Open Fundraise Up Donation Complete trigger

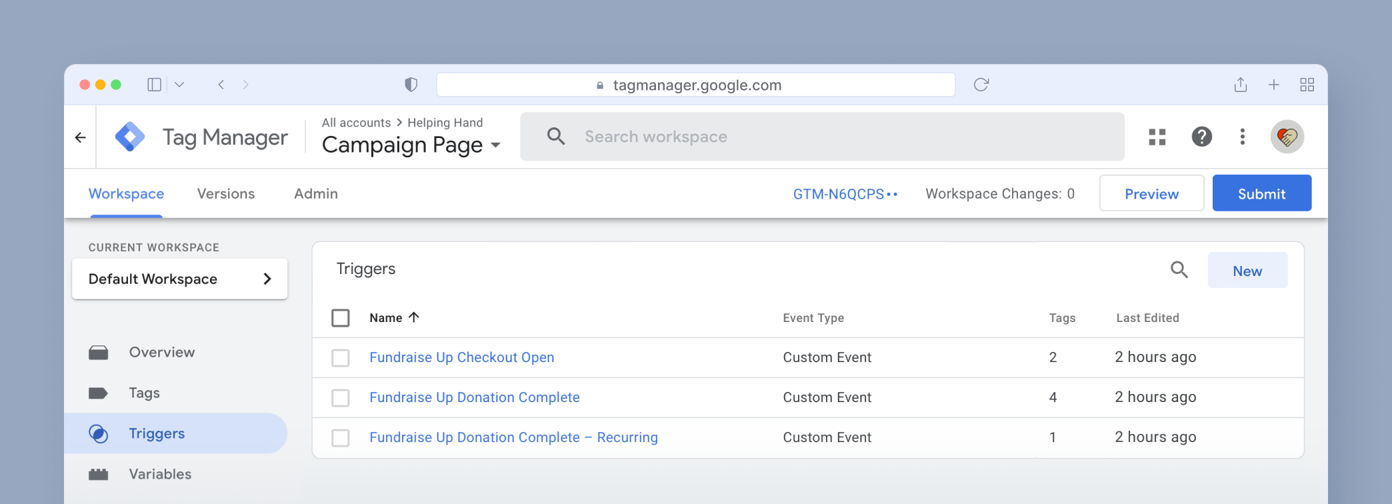pos(474,397)
